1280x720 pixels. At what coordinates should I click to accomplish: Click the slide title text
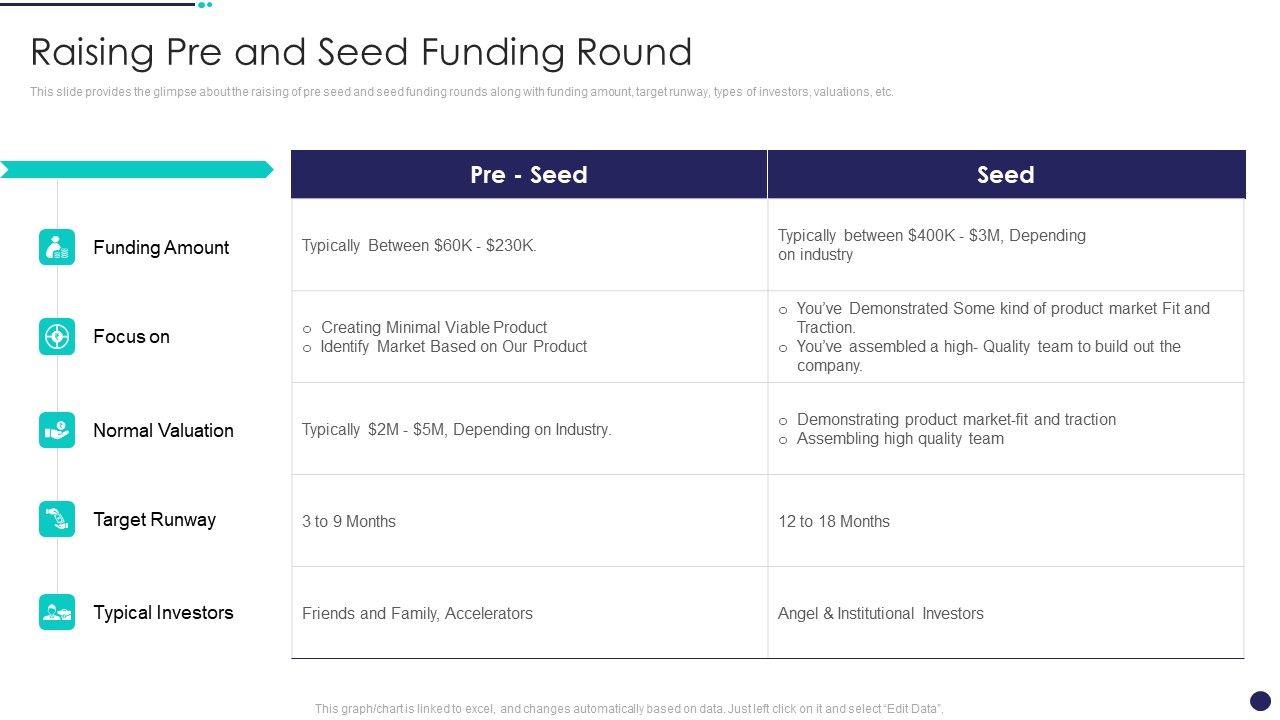click(361, 52)
